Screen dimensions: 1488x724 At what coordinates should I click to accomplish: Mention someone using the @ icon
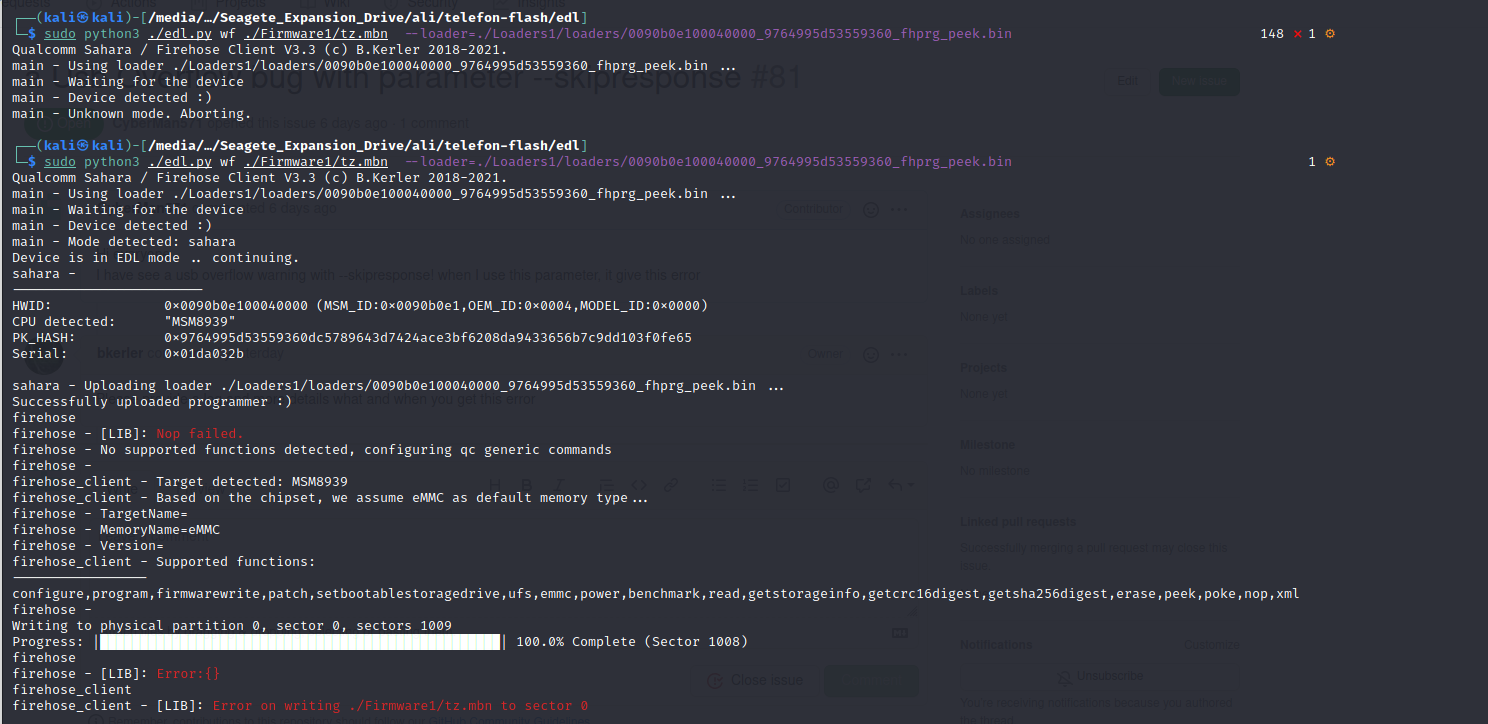coord(831,485)
